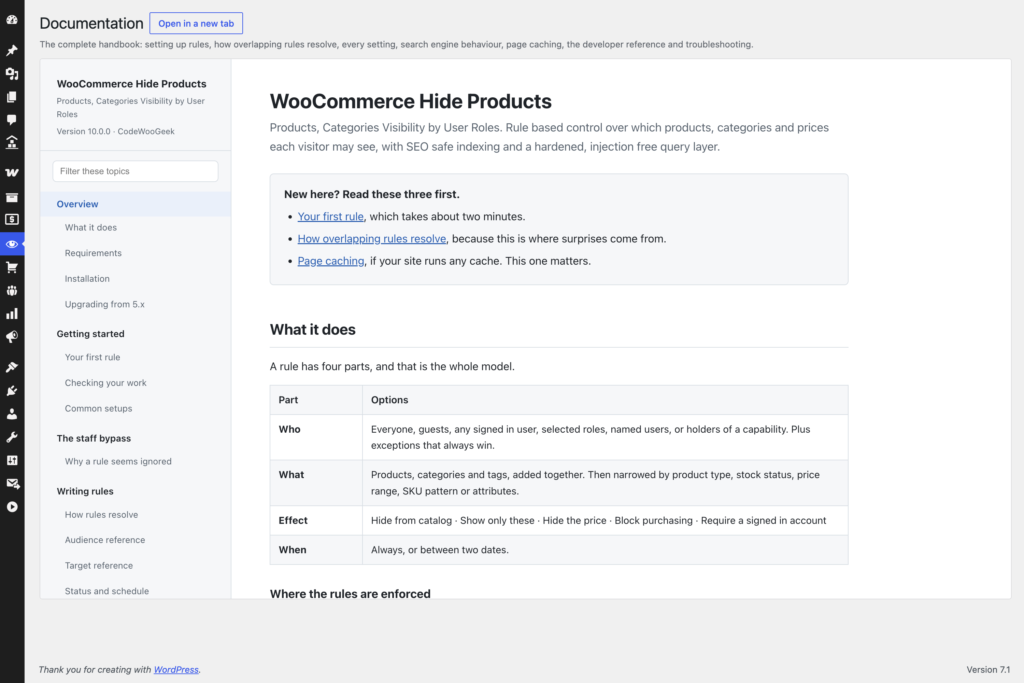Open Media library camera-music icon
Screen dimensions: 1024x683
point(12,74)
